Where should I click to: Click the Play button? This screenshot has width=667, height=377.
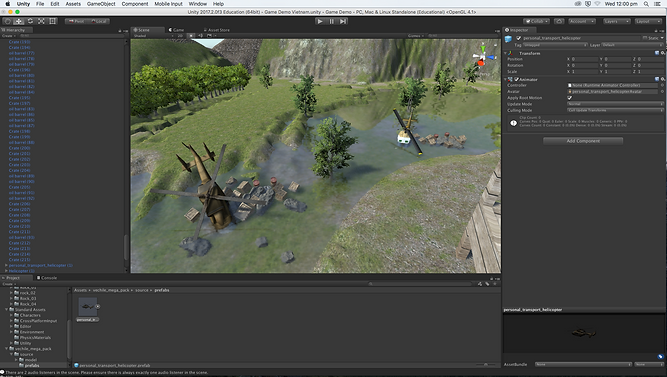320,21
